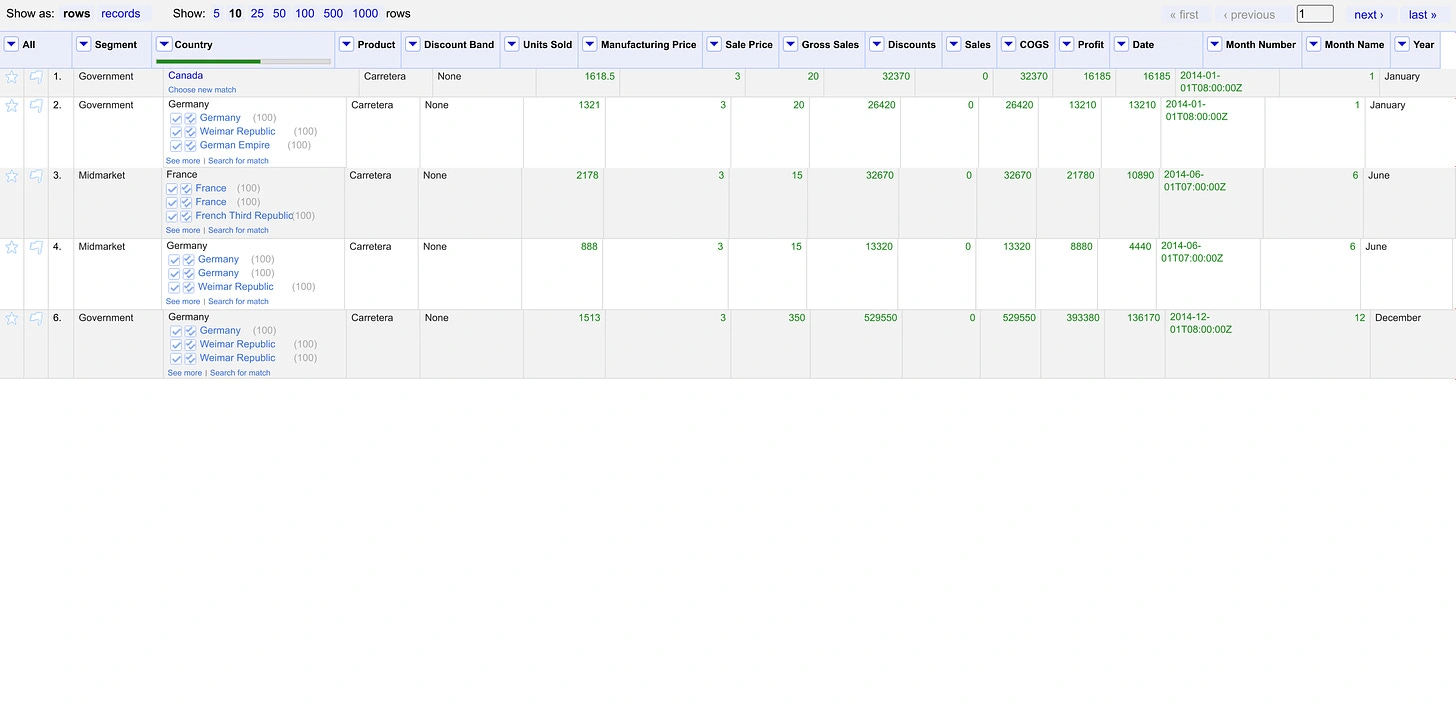The width and height of the screenshot is (1456, 710).
Task: Open the Date column dropdown
Action: point(1121,44)
